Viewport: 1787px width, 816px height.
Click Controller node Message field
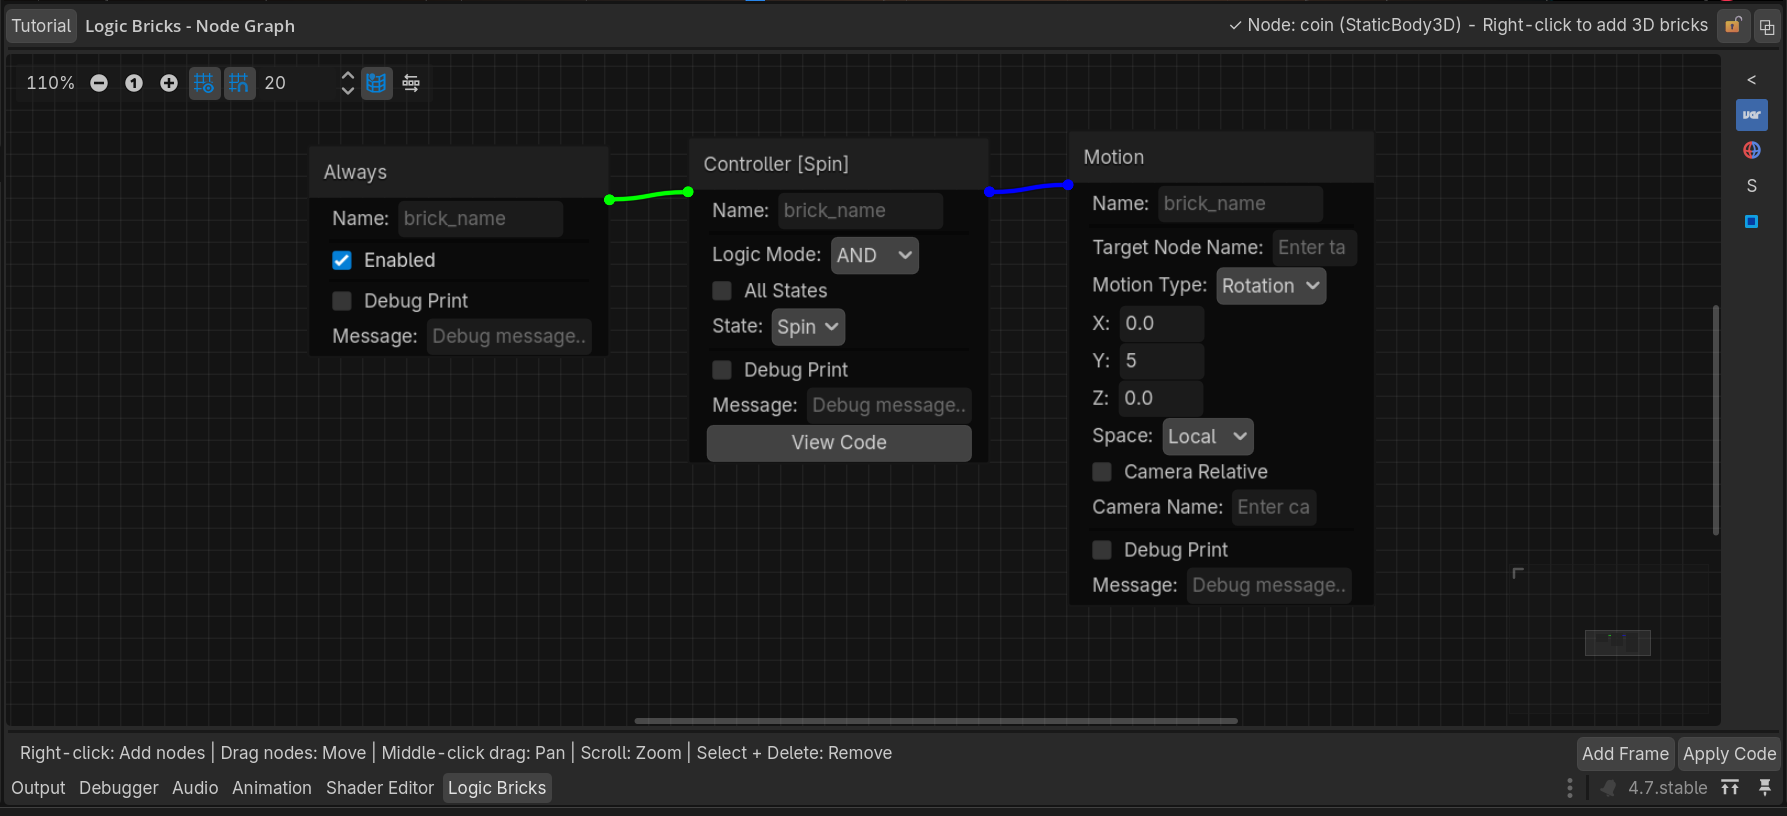point(889,406)
